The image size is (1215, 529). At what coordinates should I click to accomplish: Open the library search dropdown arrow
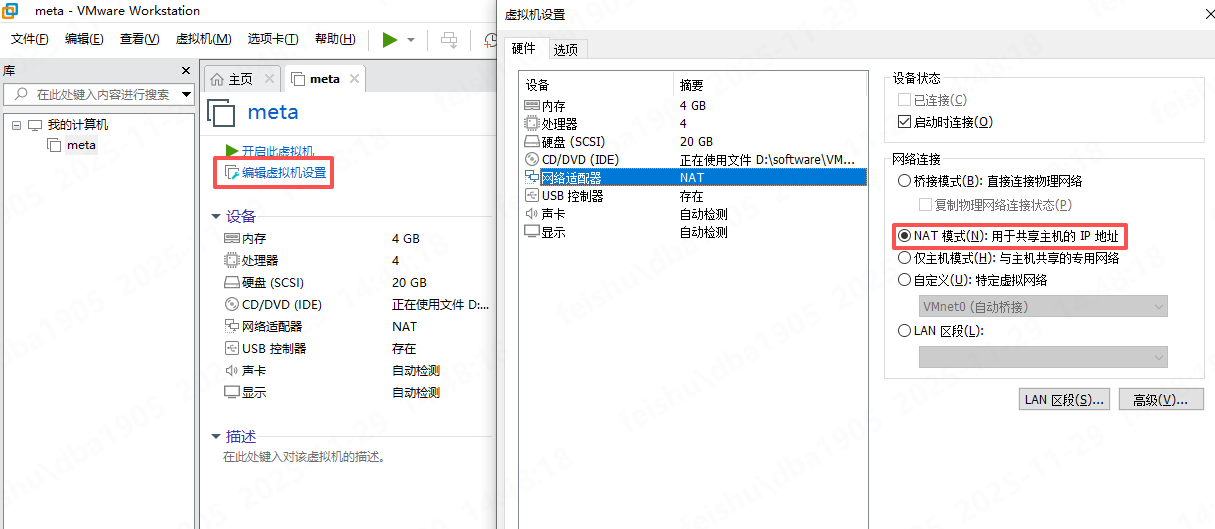pyautogui.click(x=186, y=95)
